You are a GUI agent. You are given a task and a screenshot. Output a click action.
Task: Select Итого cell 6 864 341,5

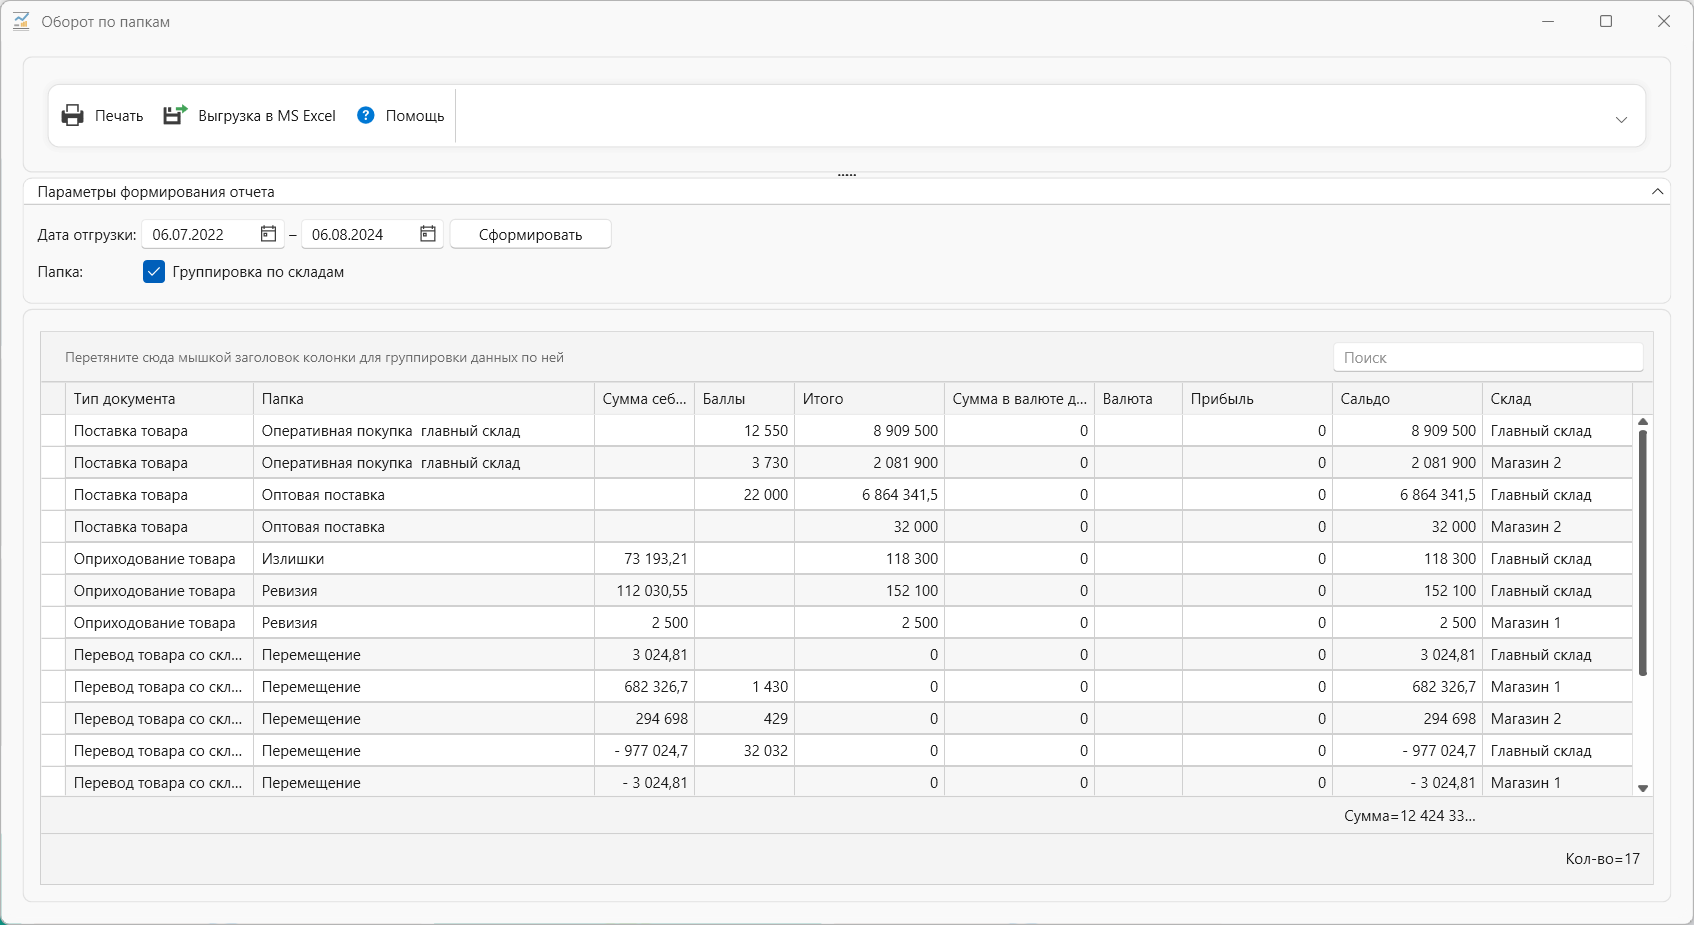[869, 495]
